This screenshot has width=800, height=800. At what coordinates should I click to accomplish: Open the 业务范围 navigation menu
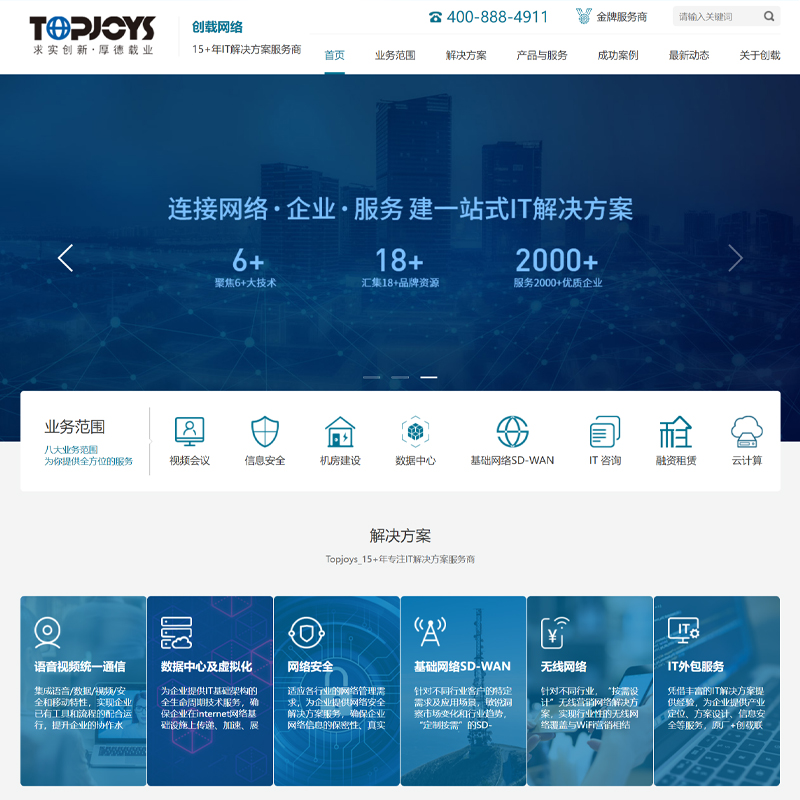(x=395, y=55)
